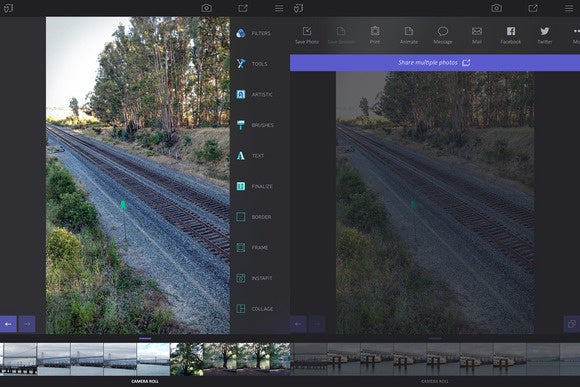Close the hamburger menu in left screen

pos(279,8)
